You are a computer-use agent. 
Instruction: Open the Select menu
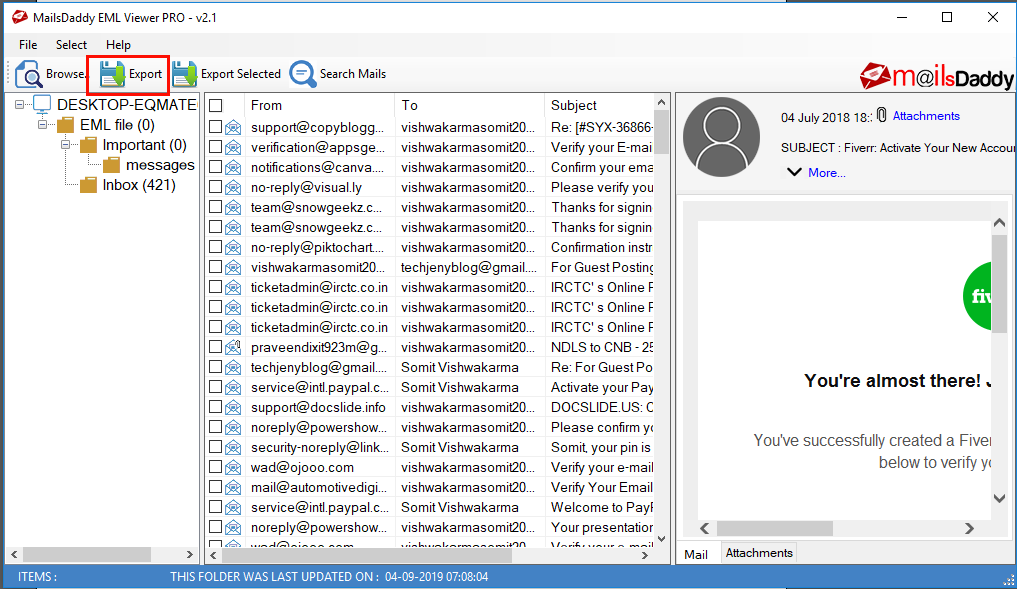pos(71,45)
